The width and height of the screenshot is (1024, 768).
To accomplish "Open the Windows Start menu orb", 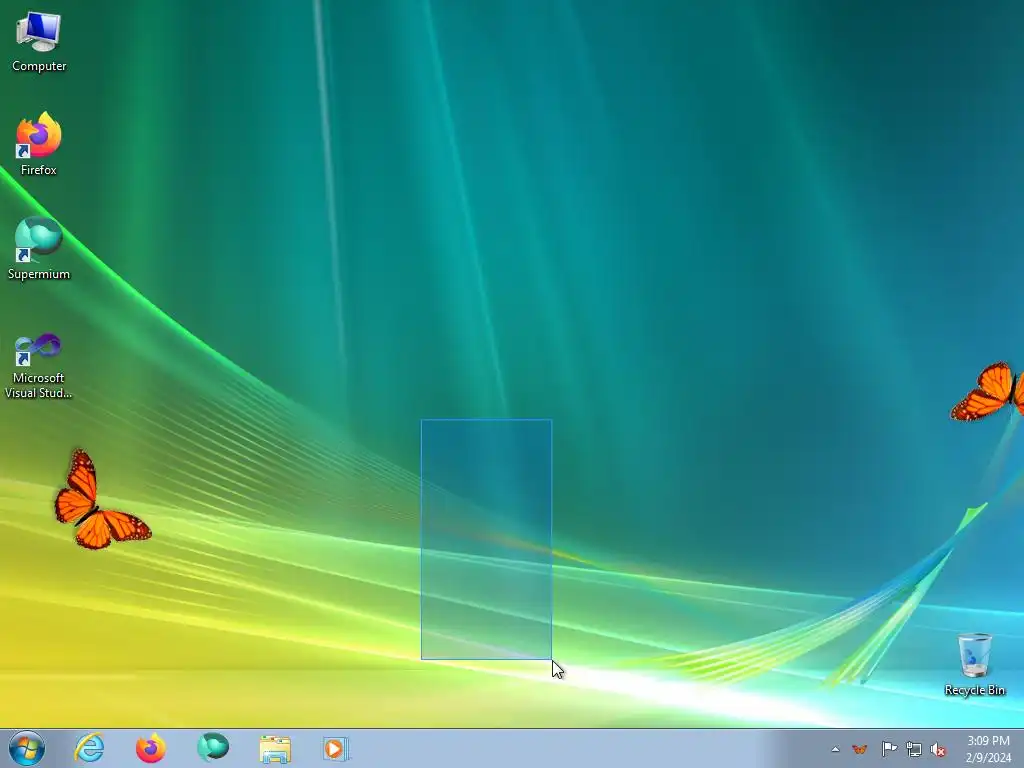I will pos(27,748).
